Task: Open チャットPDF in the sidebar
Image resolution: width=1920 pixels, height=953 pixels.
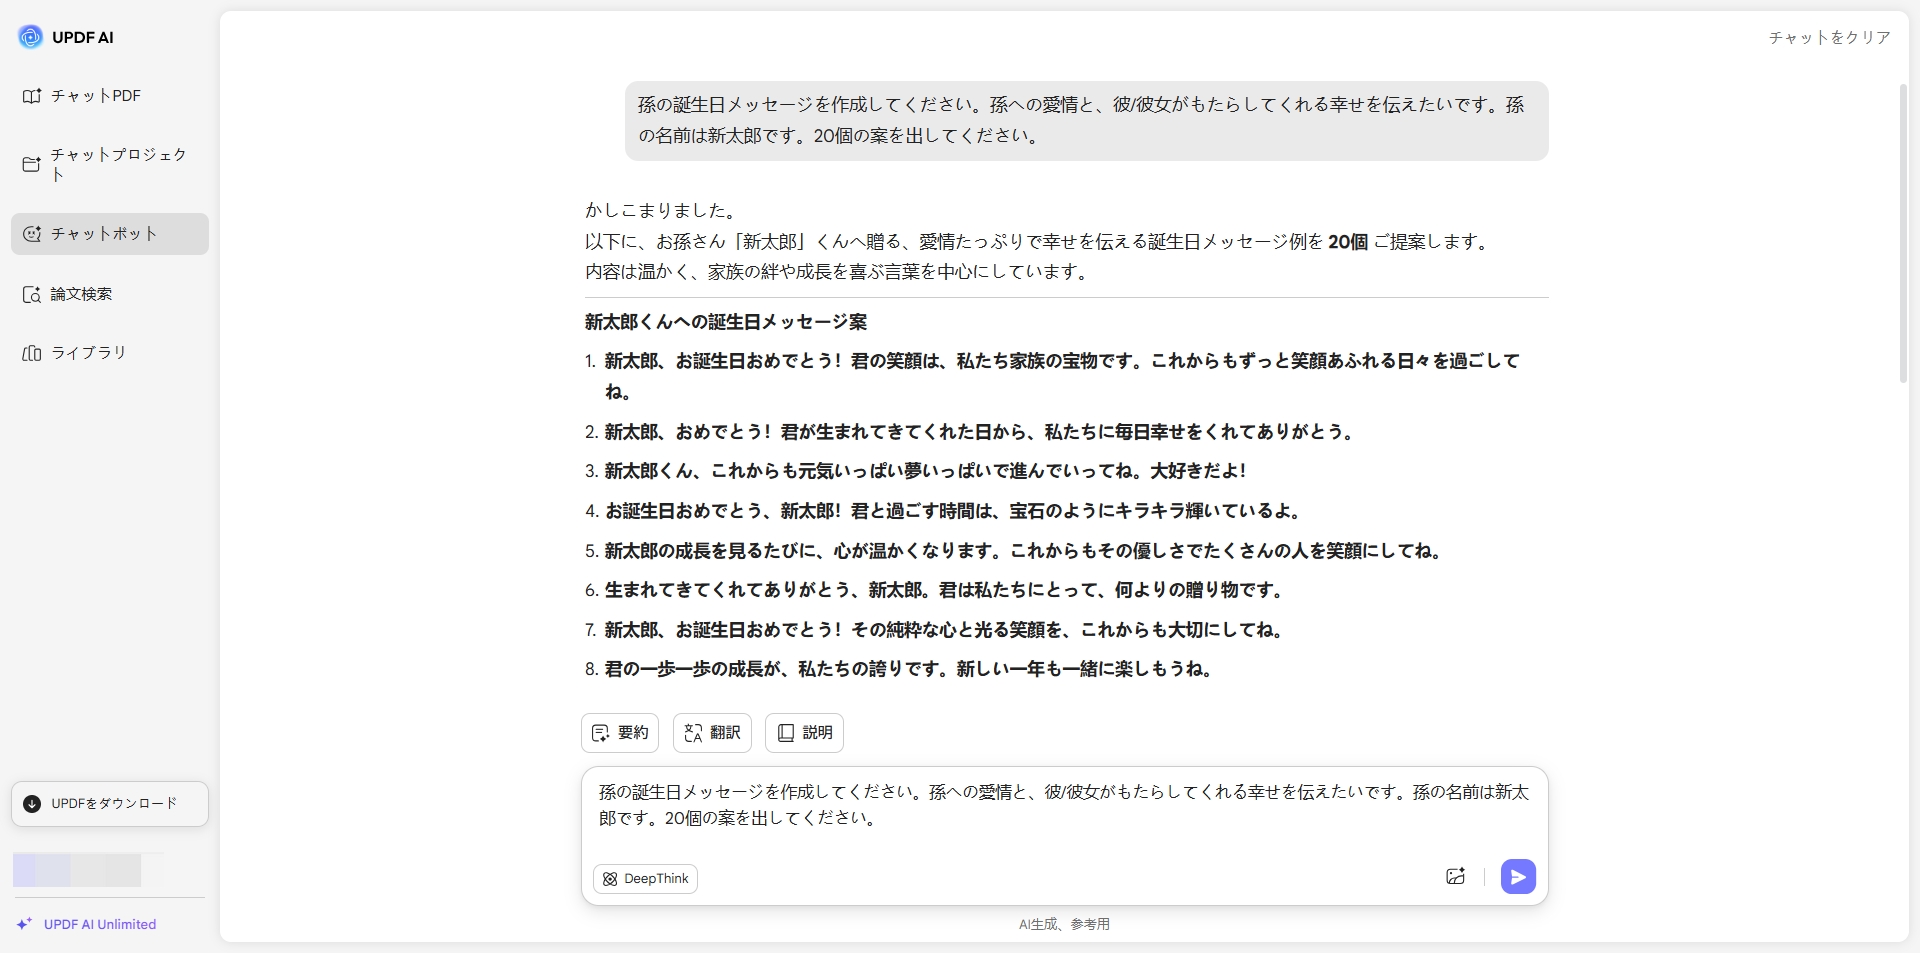Action: click(x=110, y=96)
